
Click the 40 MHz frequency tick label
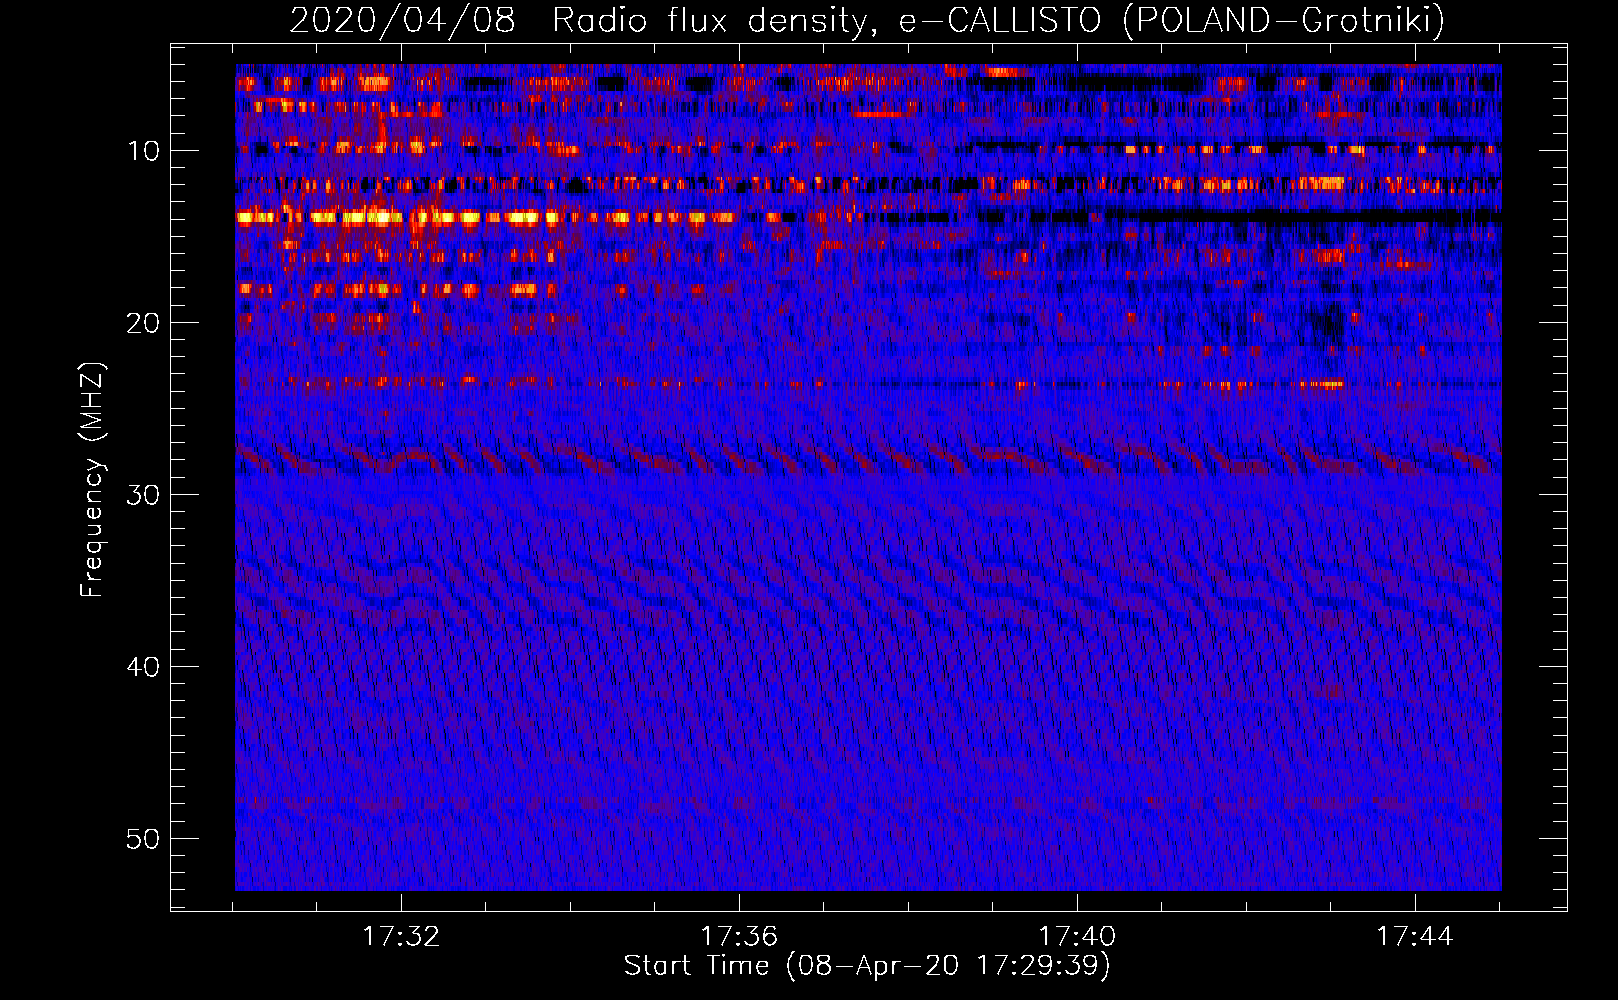coord(144,667)
